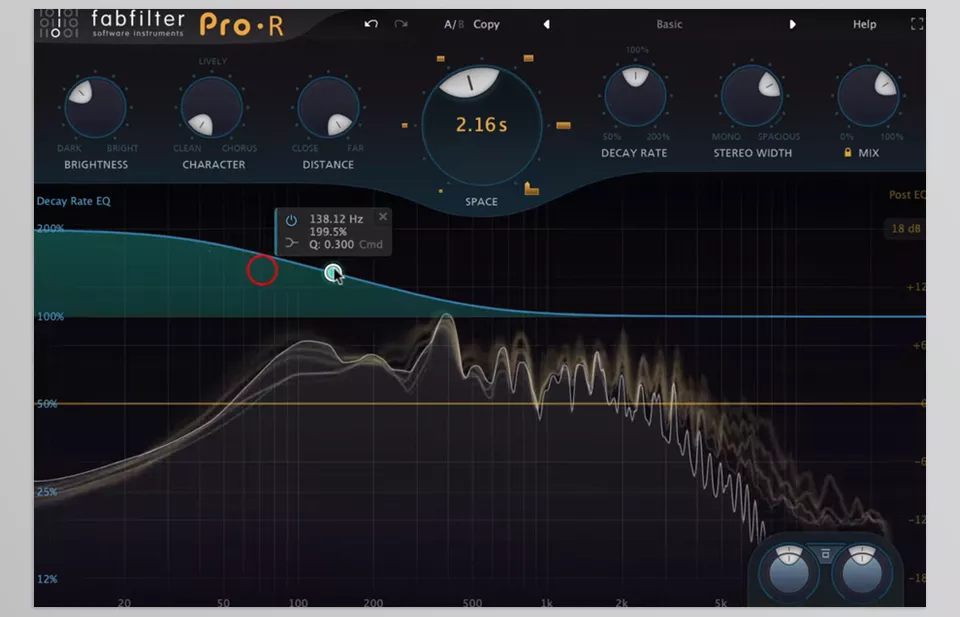Click the Stereo Width knob
Screen dimensions: 960x617
[752, 96]
